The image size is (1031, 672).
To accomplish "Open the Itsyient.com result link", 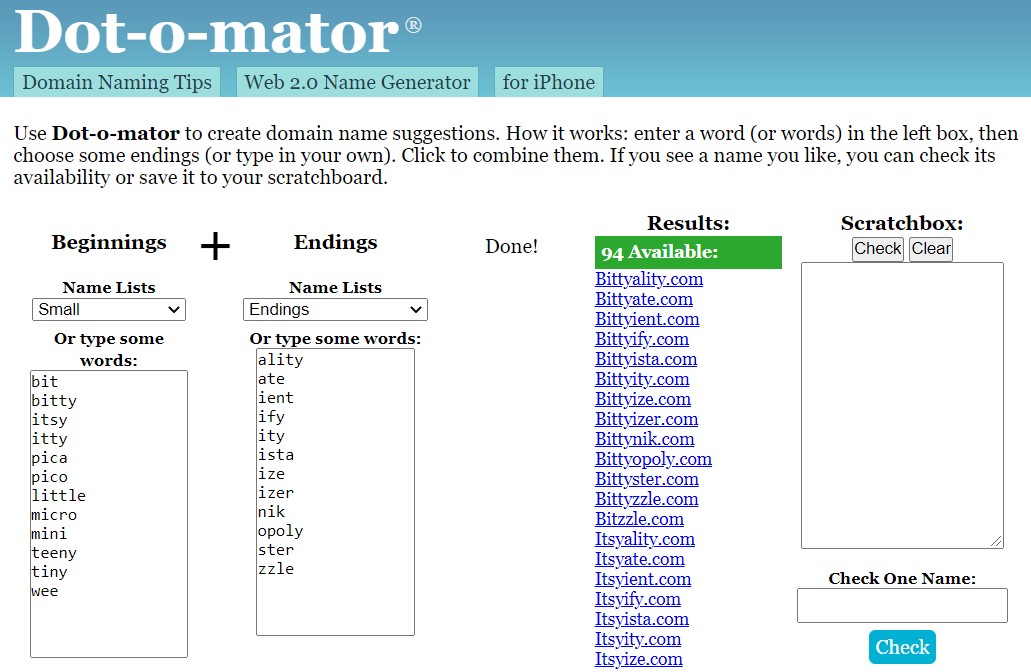I will click(x=643, y=579).
